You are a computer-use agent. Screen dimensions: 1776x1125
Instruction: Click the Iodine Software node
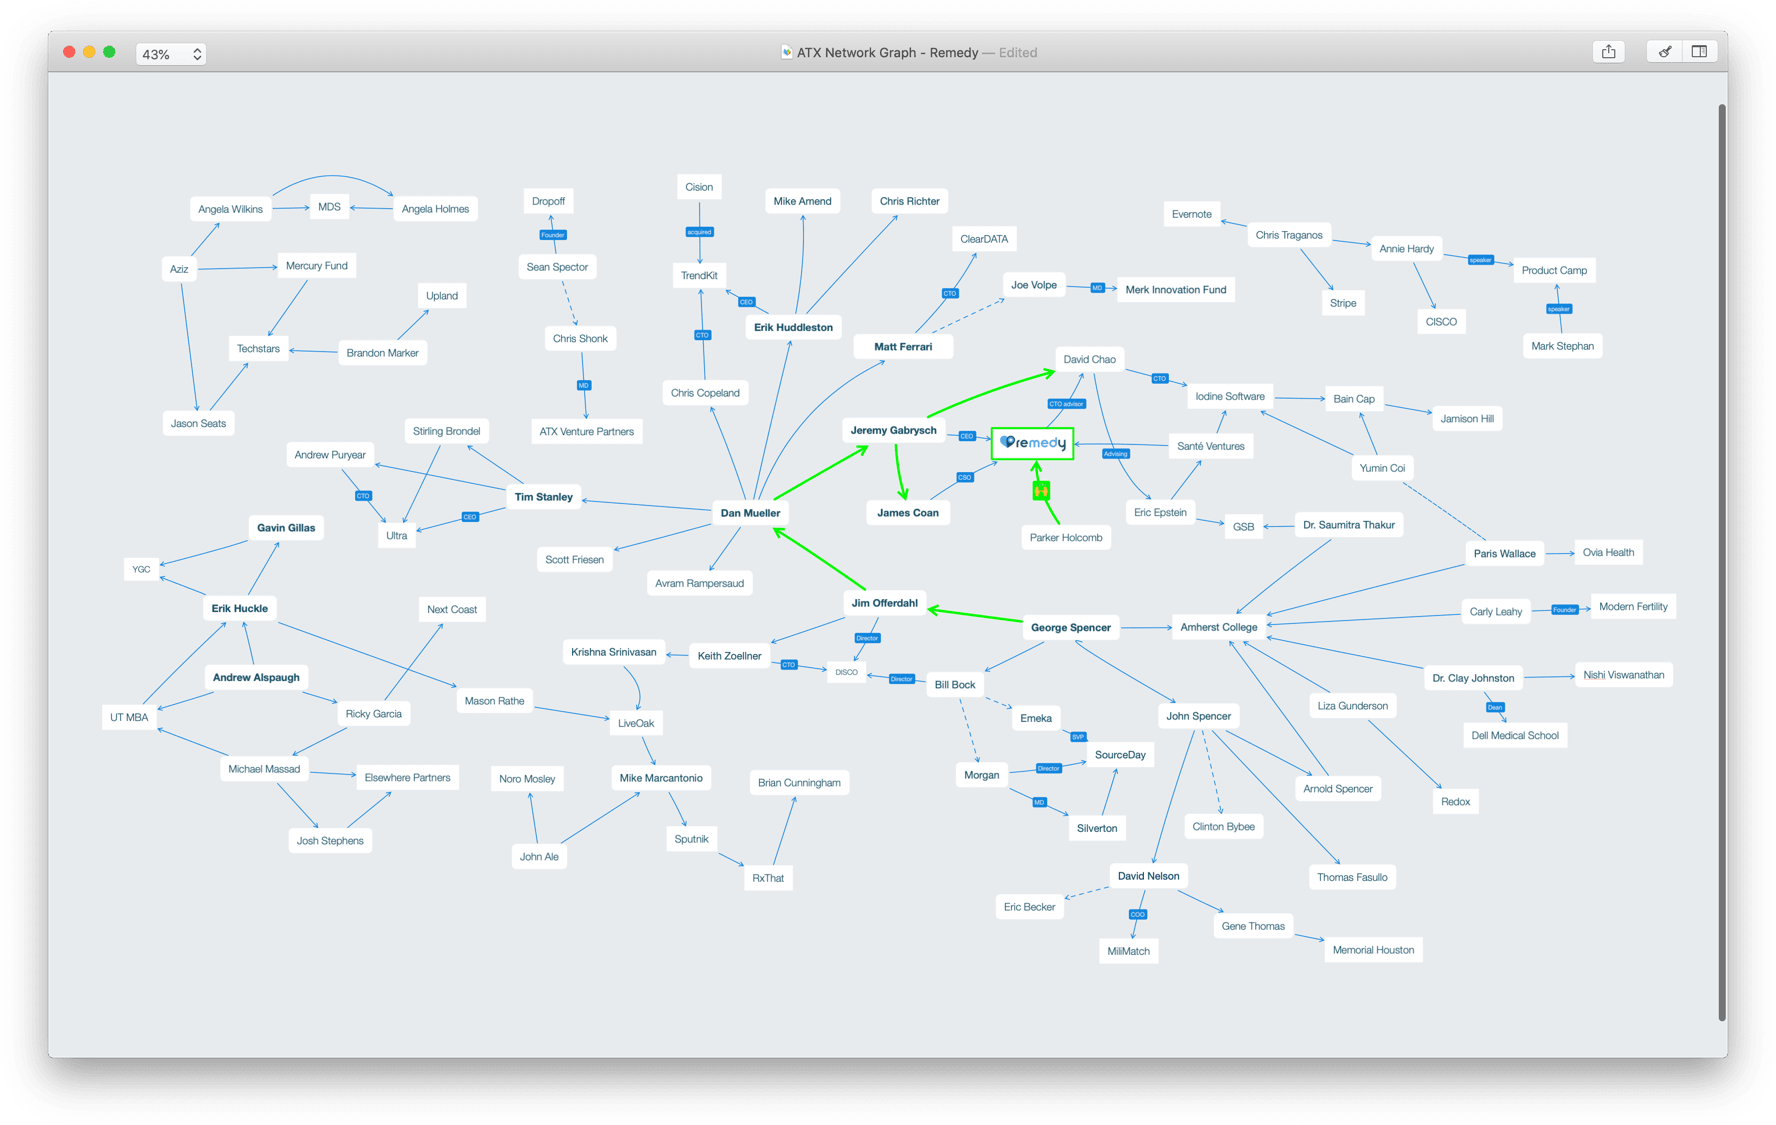(1229, 397)
